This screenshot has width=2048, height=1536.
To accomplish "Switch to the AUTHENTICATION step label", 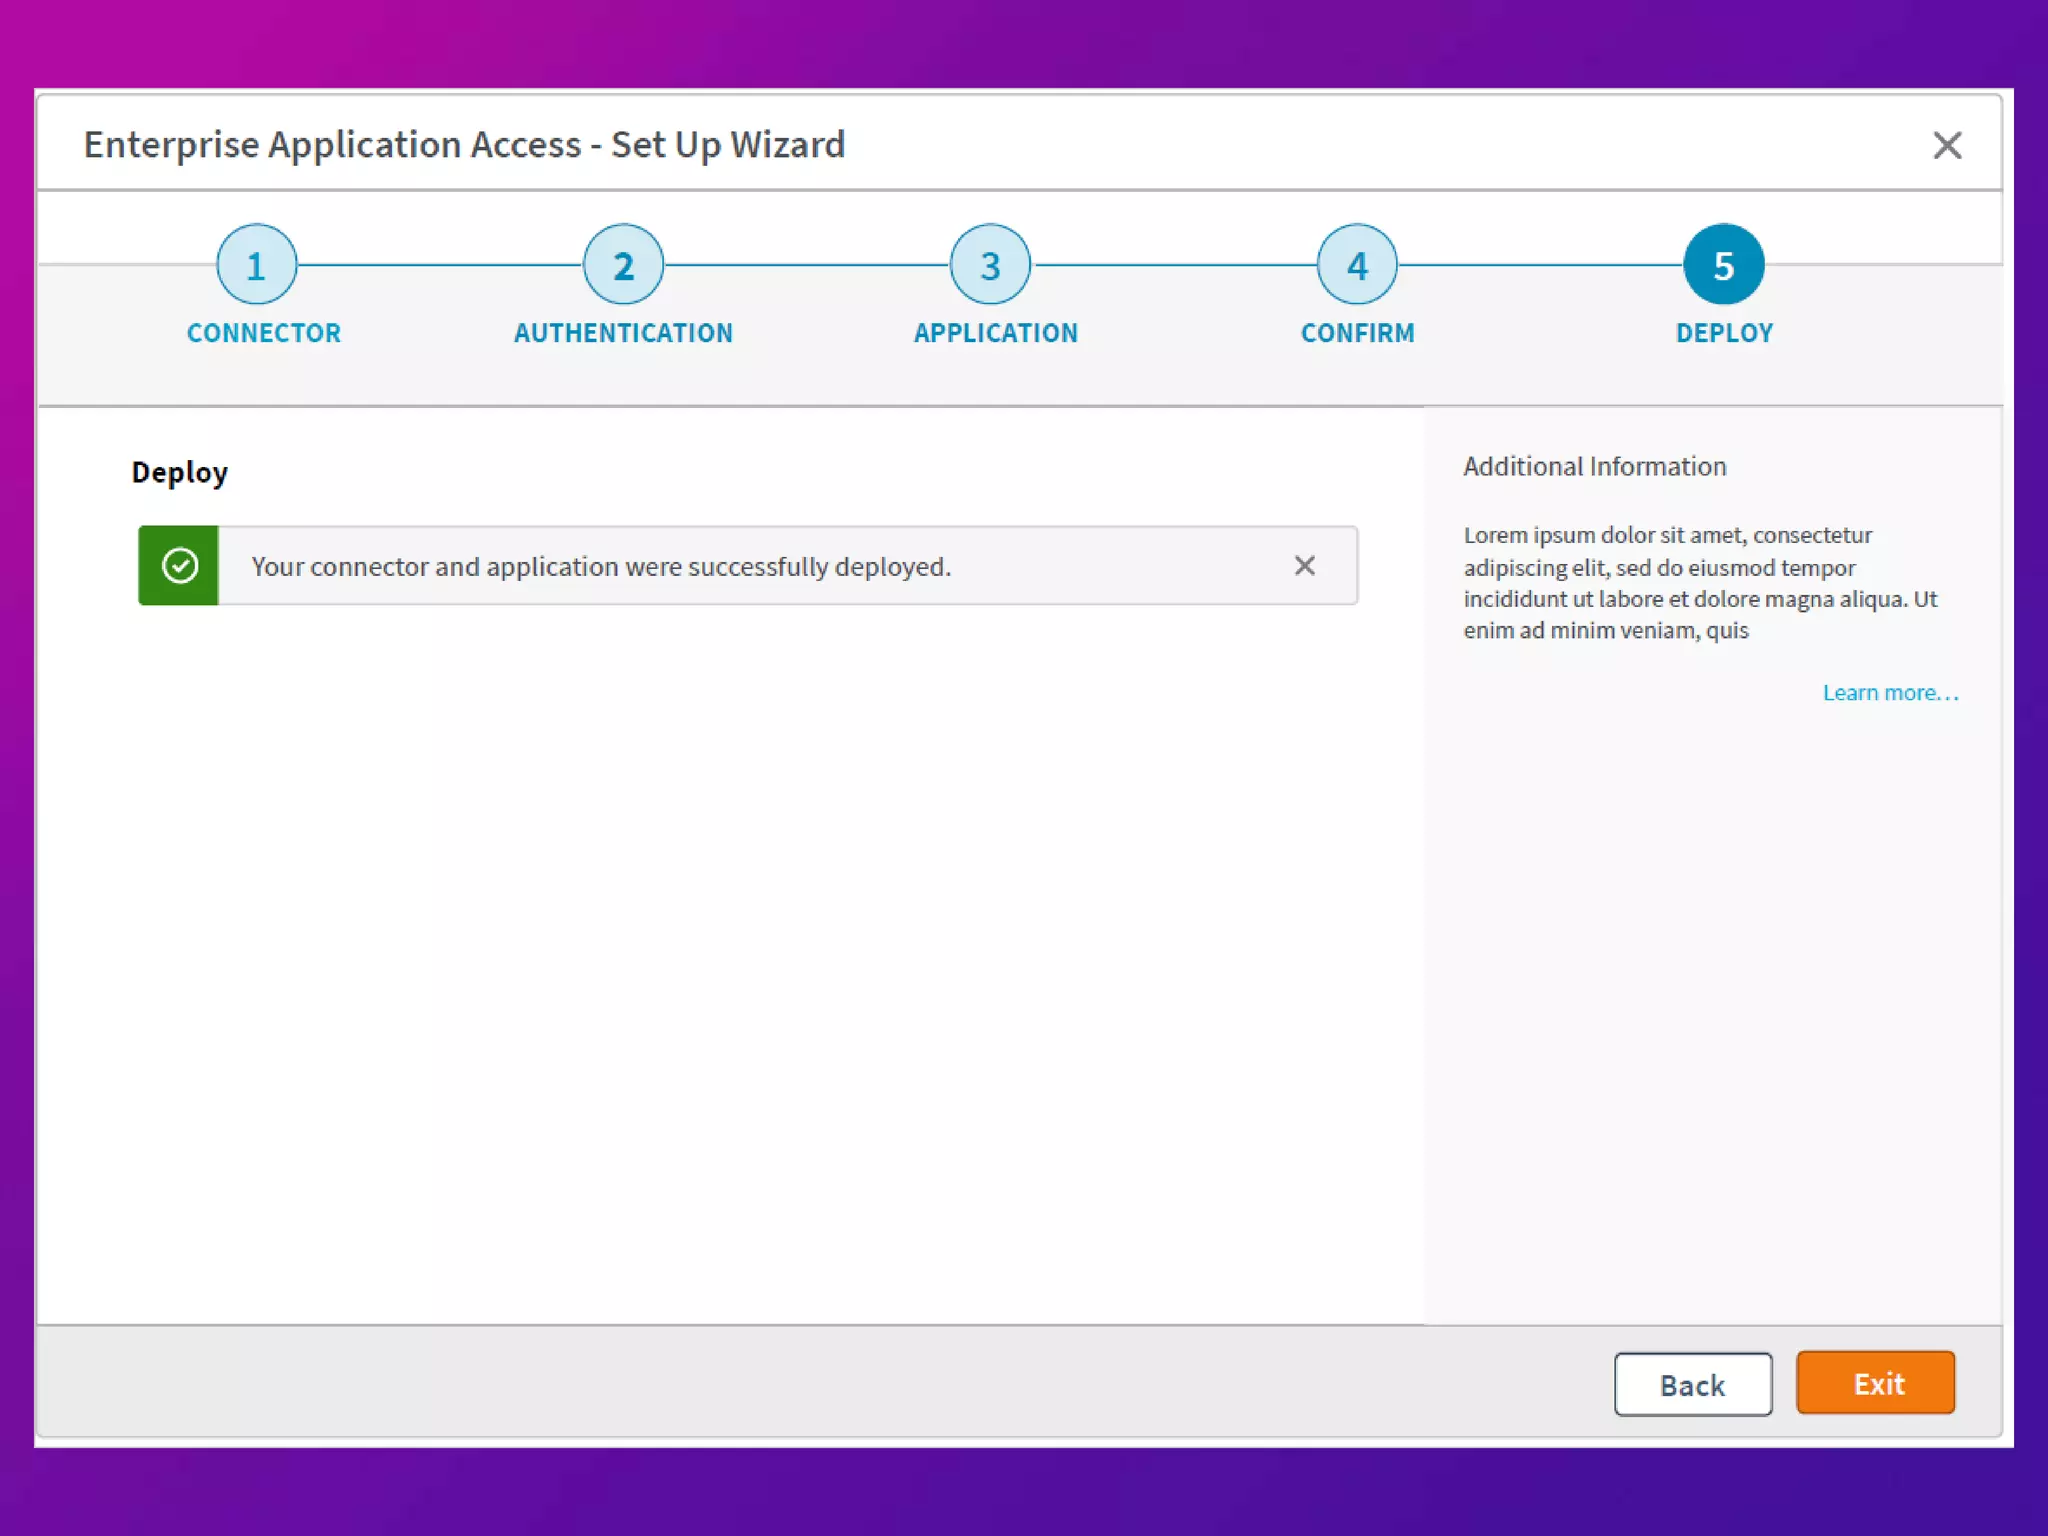I will point(623,333).
